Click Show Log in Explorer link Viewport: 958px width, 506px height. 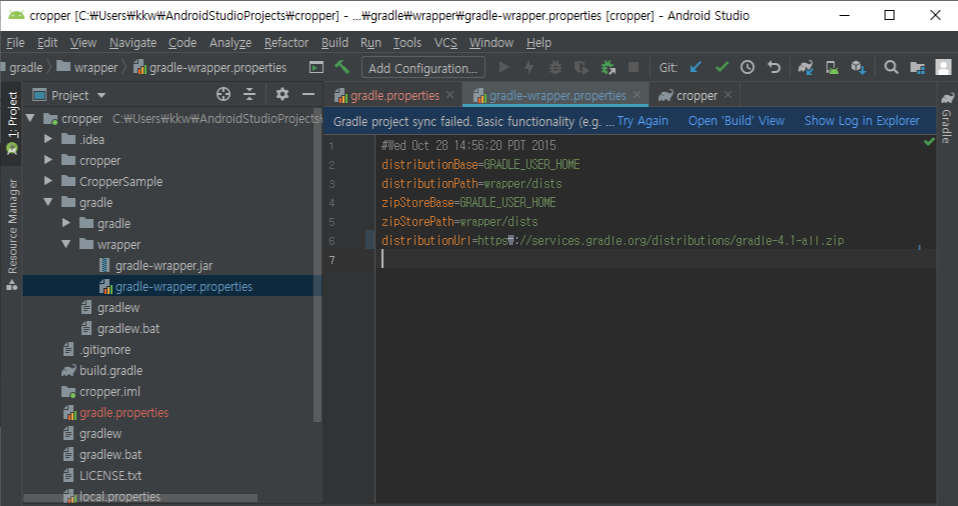[861, 121]
